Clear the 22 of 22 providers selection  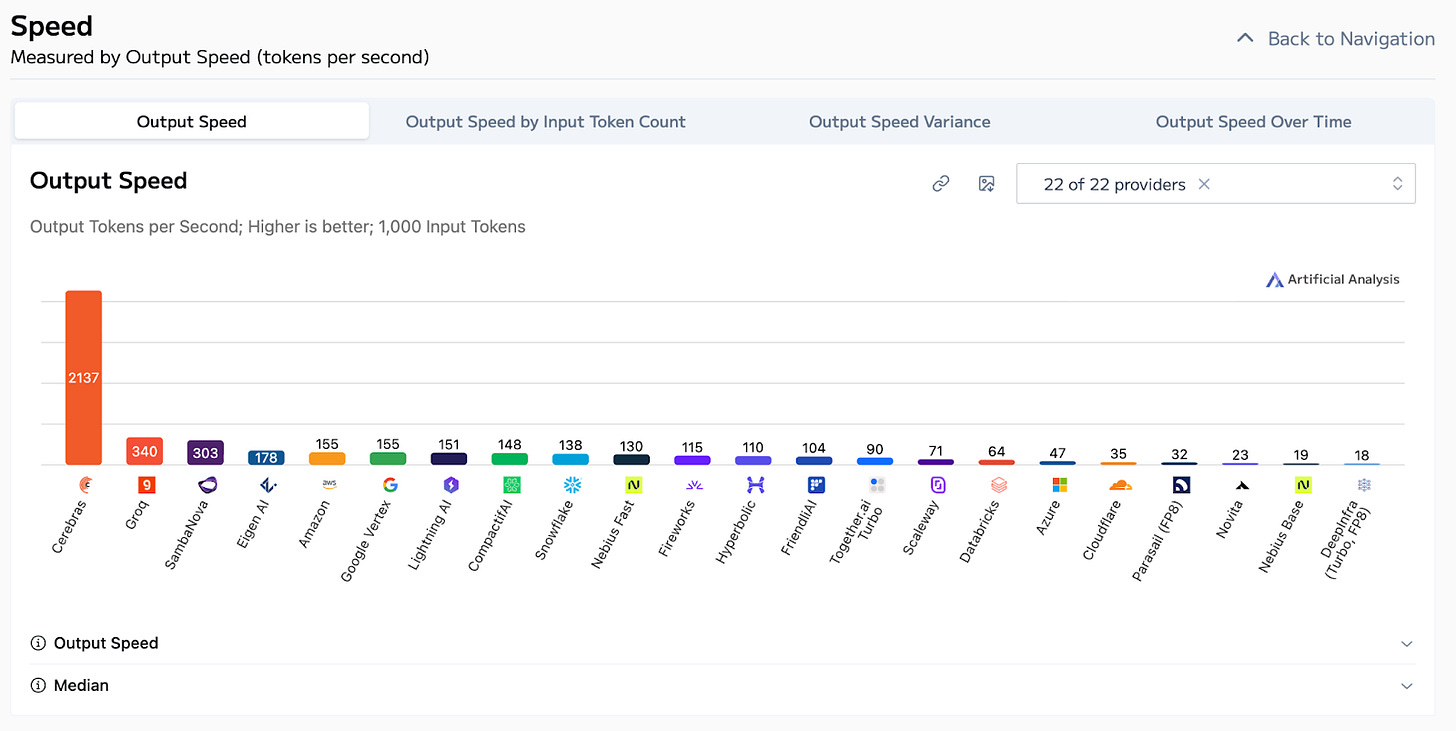[x=1204, y=184]
